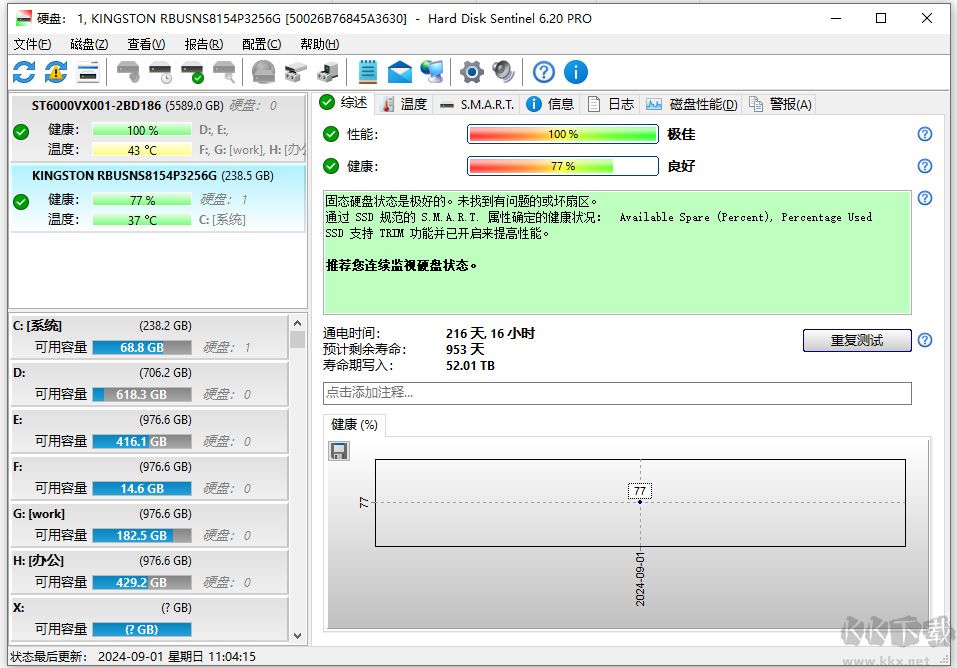The width and height of the screenshot is (957, 668).
Task: Click the save floppy icon above chart
Action: coord(339,451)
